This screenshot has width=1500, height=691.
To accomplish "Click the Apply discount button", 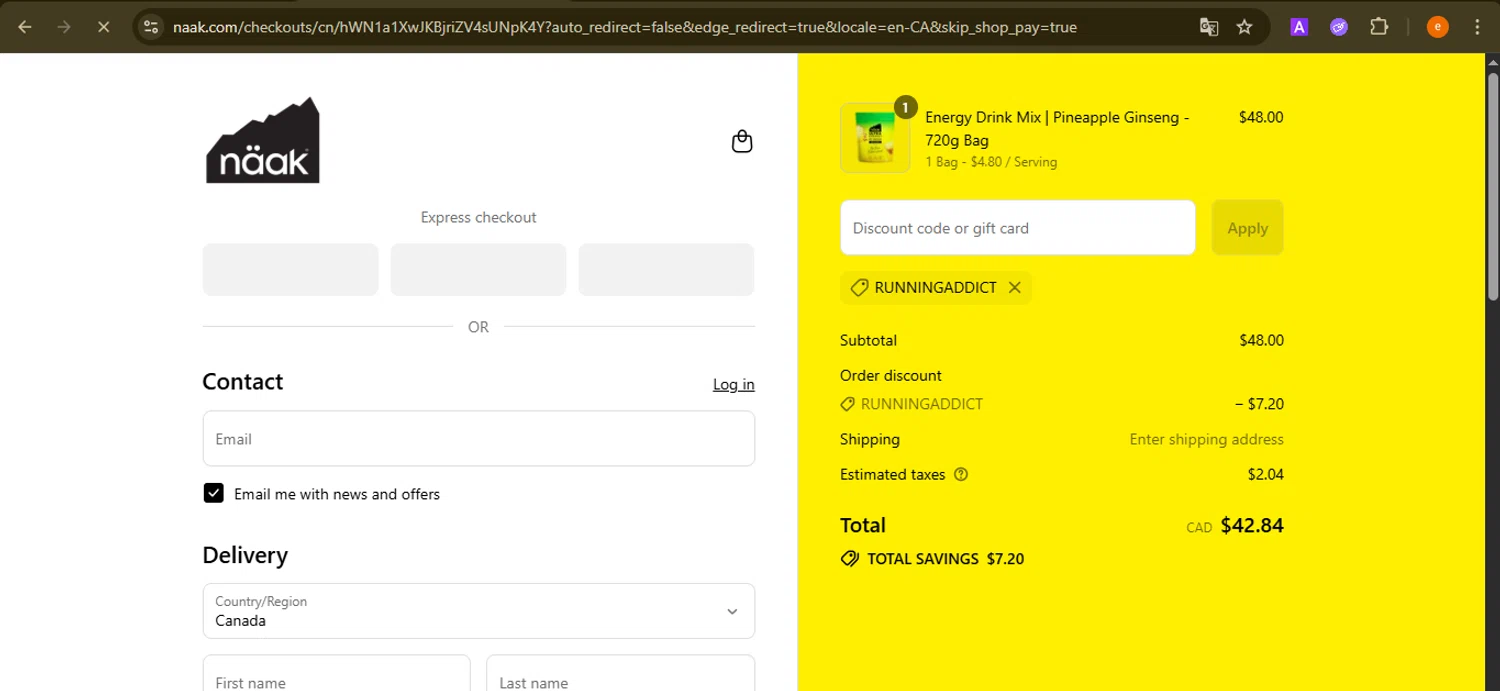I will click(x=1248, y=228).
